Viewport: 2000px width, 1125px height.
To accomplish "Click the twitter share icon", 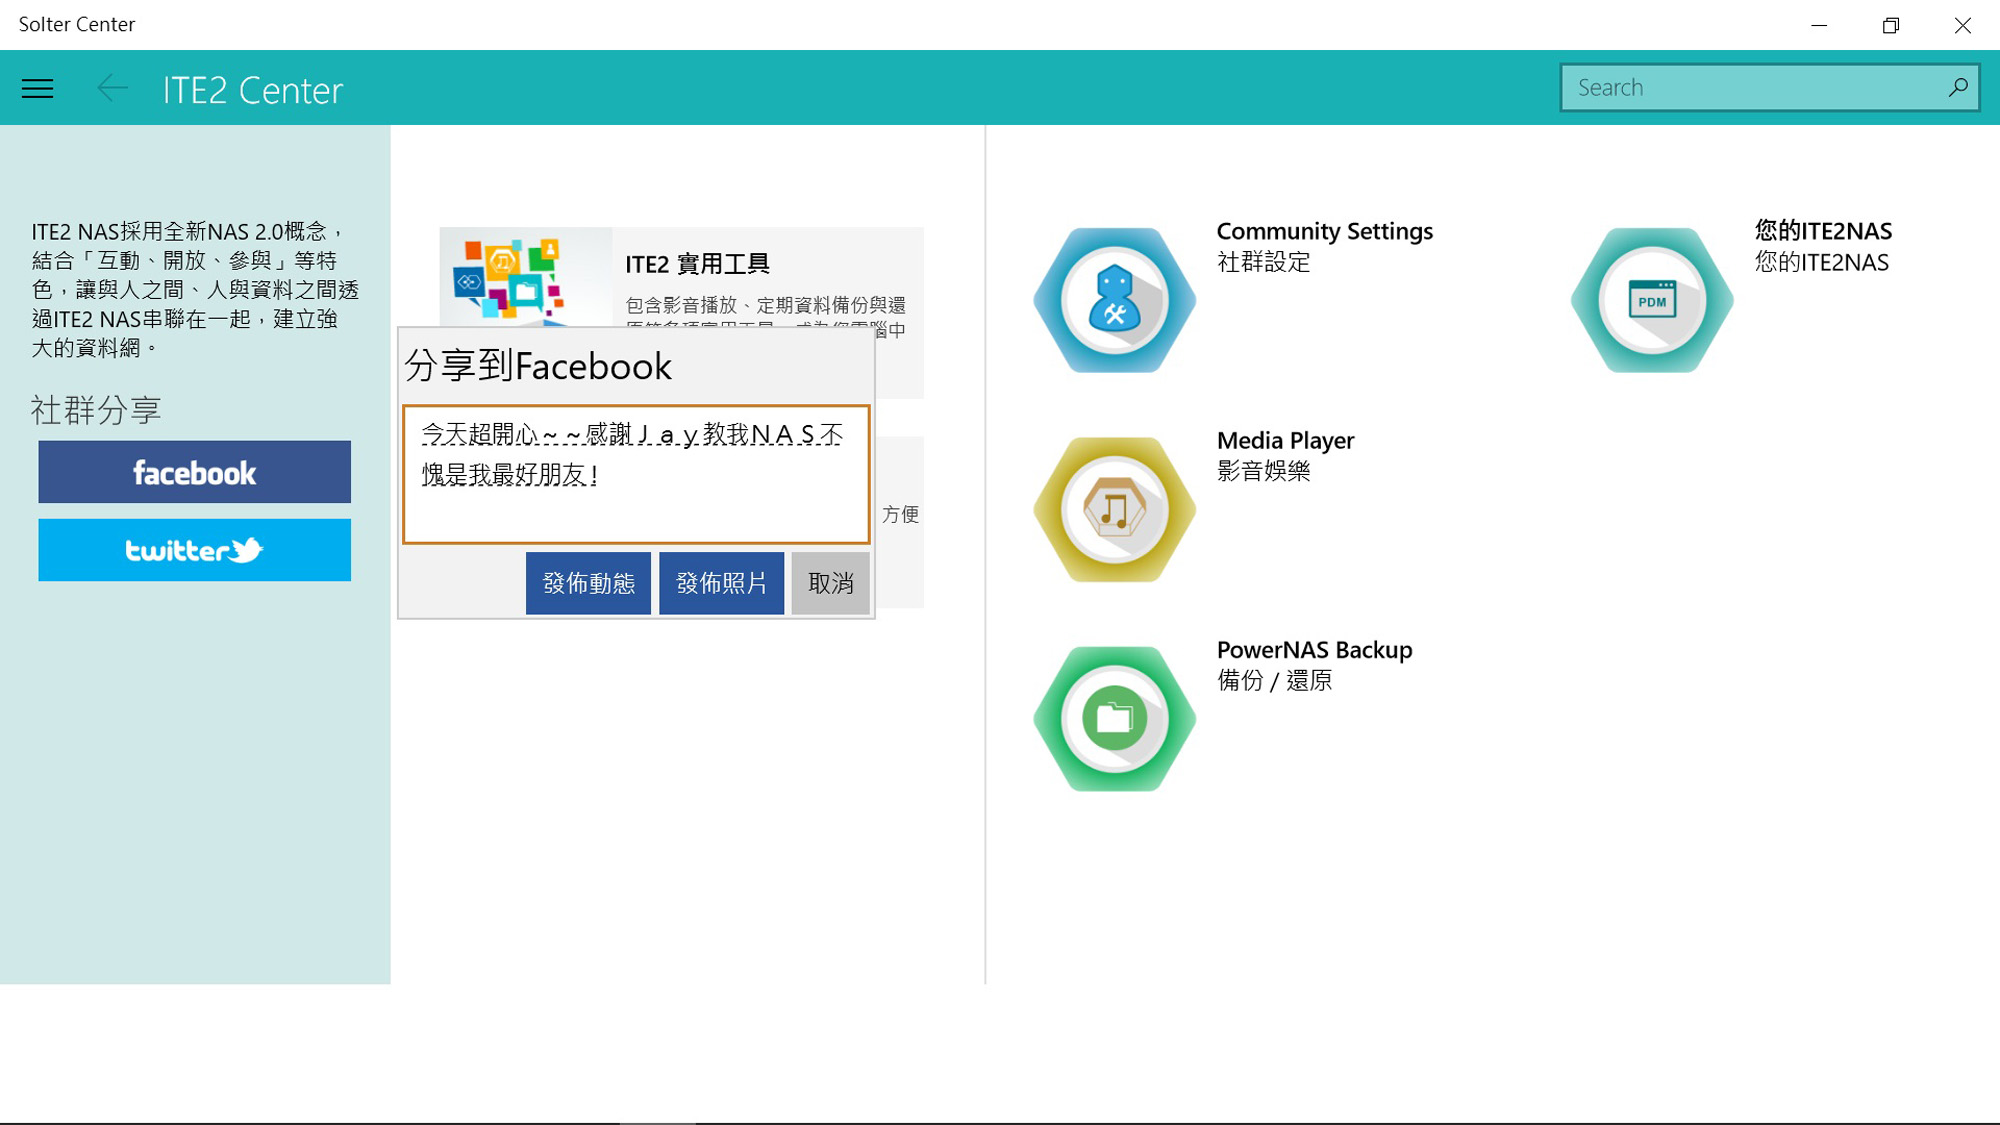I will tap(194, 549).
